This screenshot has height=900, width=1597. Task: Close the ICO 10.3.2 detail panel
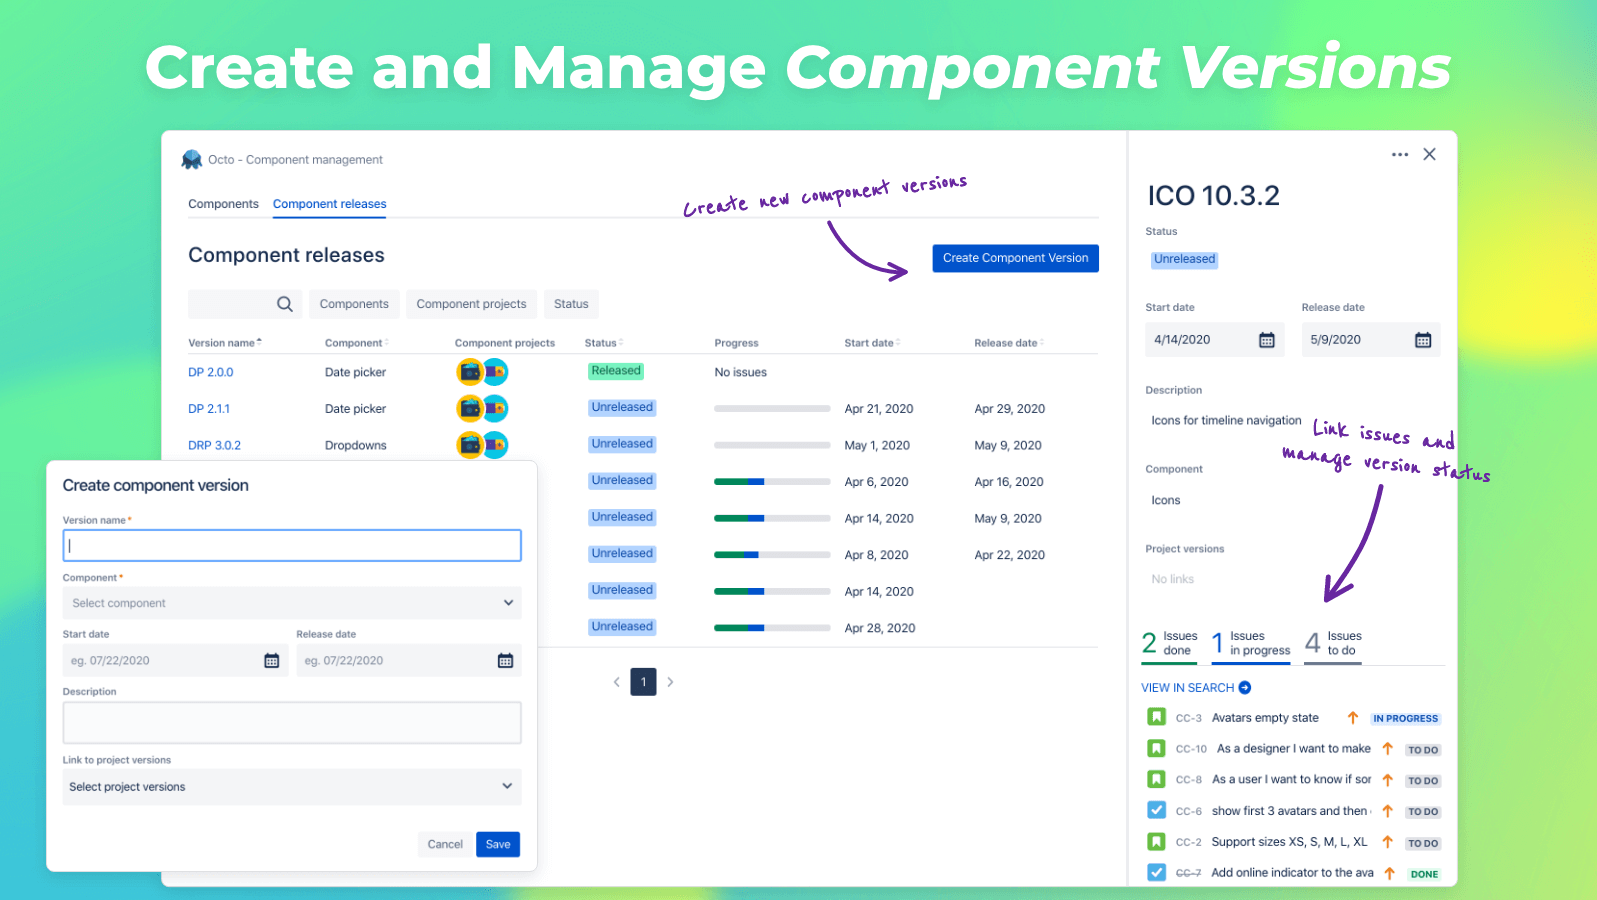(x=1430, y=154)
